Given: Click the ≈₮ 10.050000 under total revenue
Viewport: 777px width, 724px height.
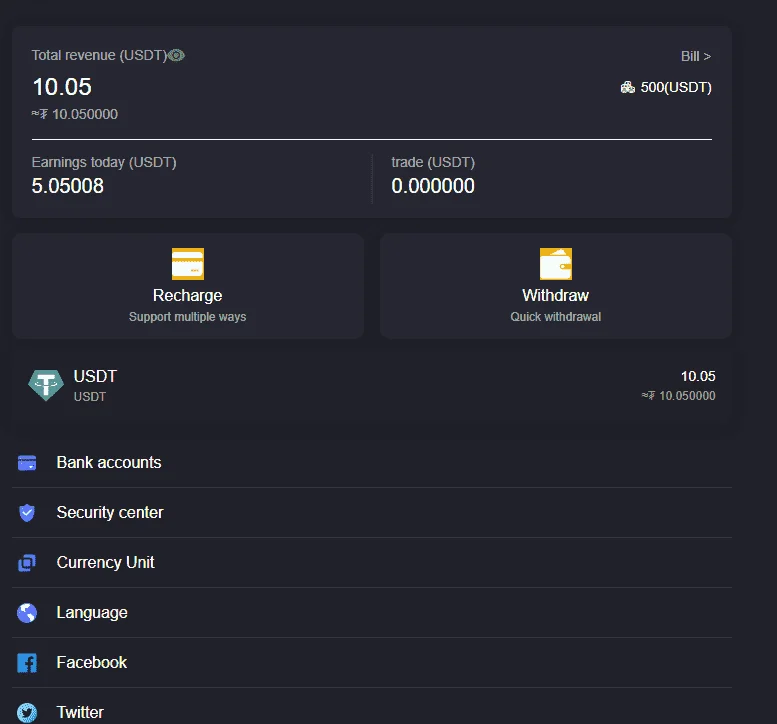Looking at the screenshot, I should point(75,114).
